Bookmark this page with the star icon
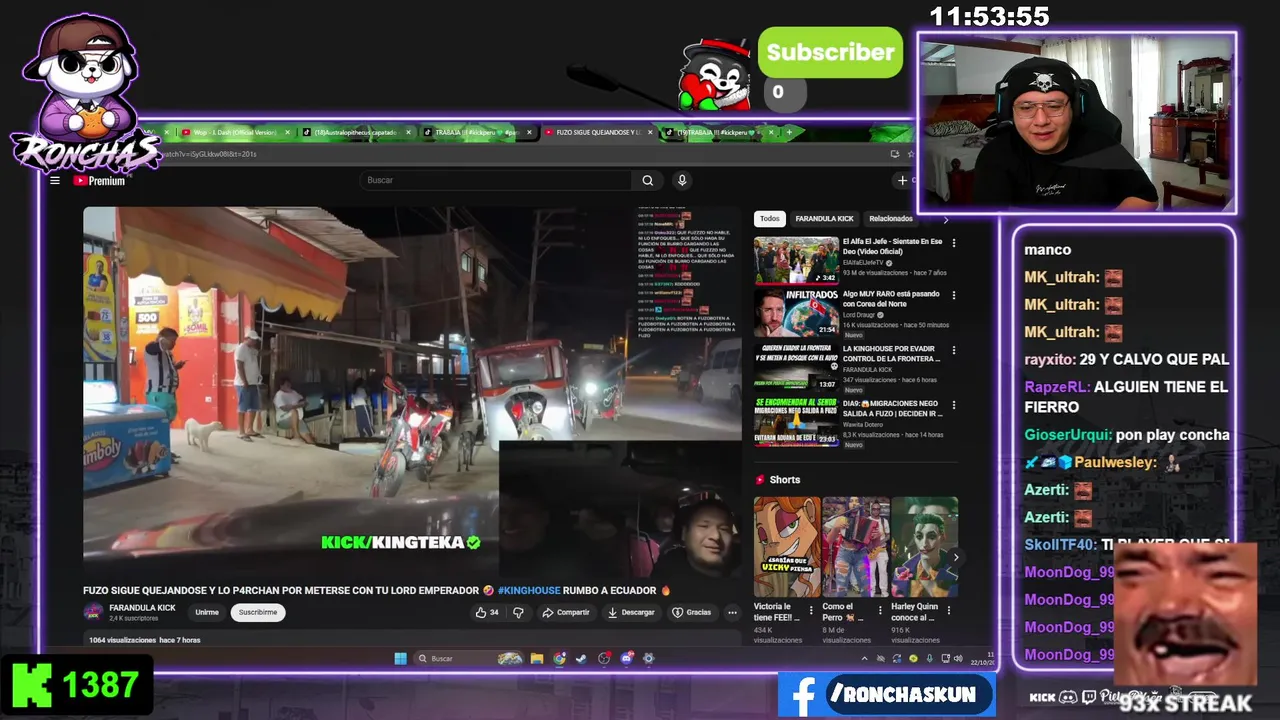 [x=910, y=154]
